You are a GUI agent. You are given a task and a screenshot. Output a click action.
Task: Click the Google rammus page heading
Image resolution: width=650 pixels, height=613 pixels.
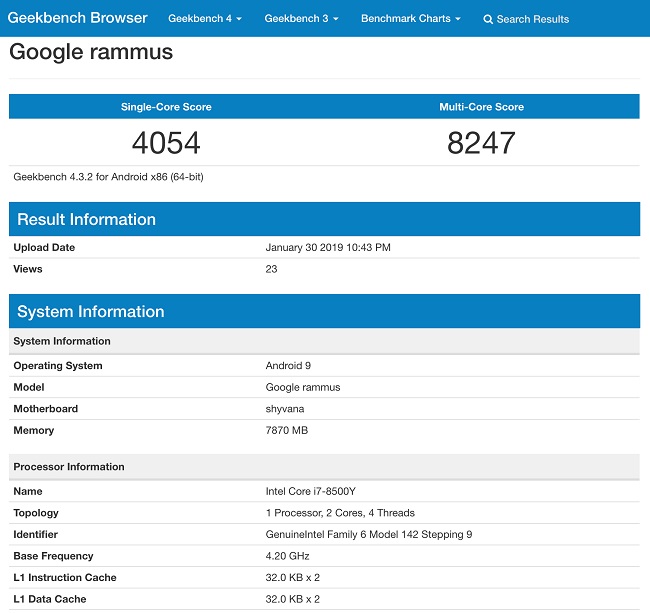[x=91, y=53]
